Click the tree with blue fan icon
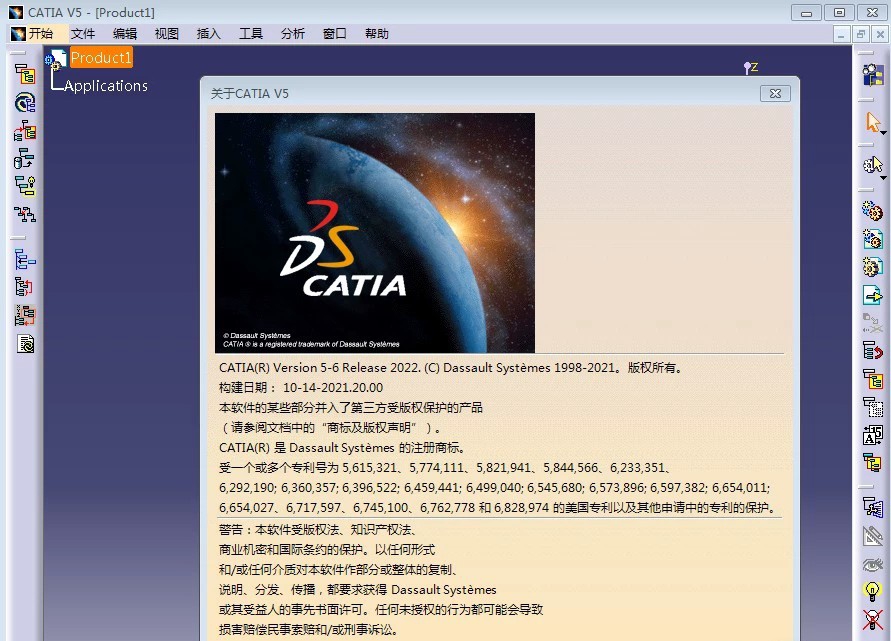Viewport: 891px width, 641px height. click(x=873, y=507)
